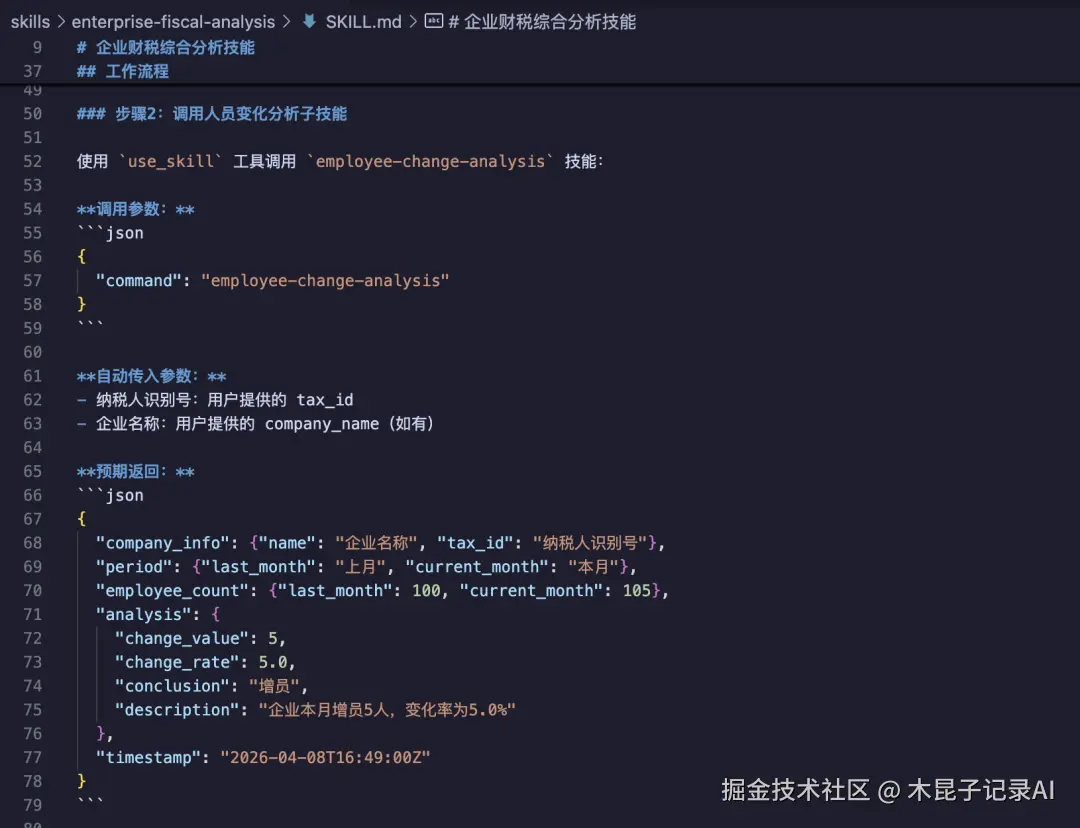Click the ```json fence on line 55
1080x828 pixels.
tap(111, 233)
